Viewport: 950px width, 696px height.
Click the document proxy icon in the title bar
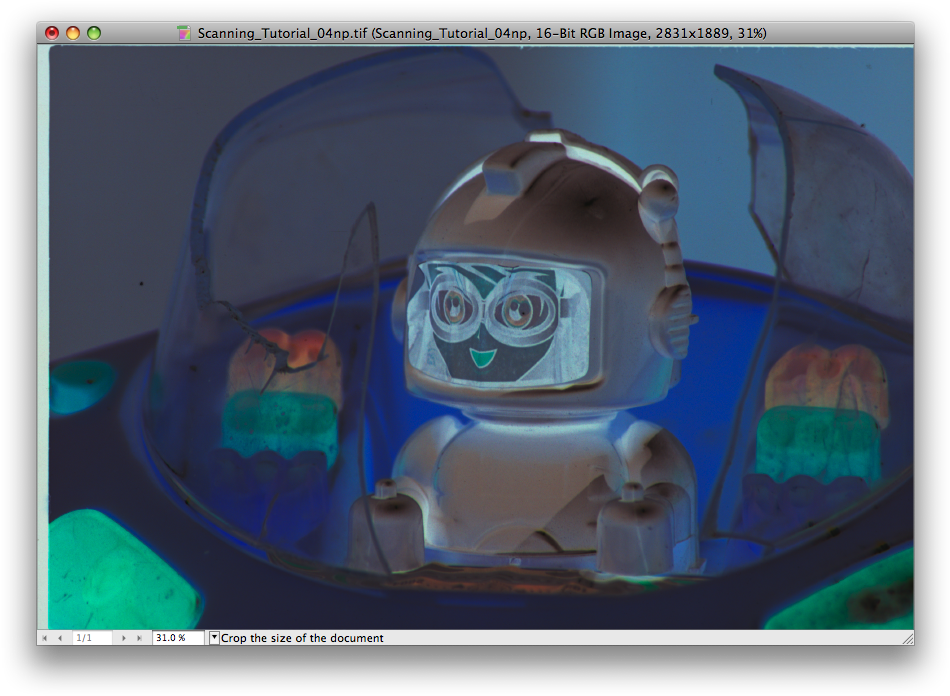tap(186, 32)
